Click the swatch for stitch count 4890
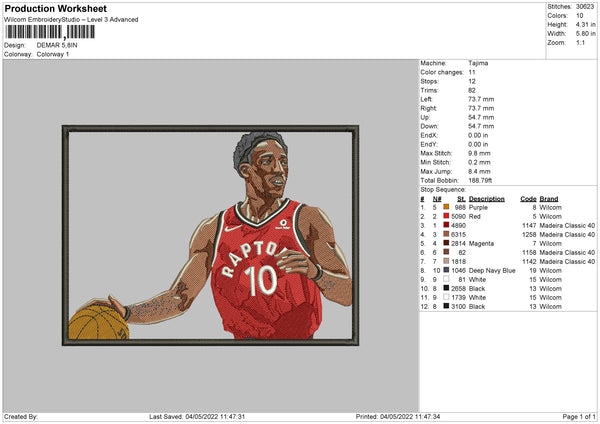Screen dimensions: 600x424 point(445,225)
